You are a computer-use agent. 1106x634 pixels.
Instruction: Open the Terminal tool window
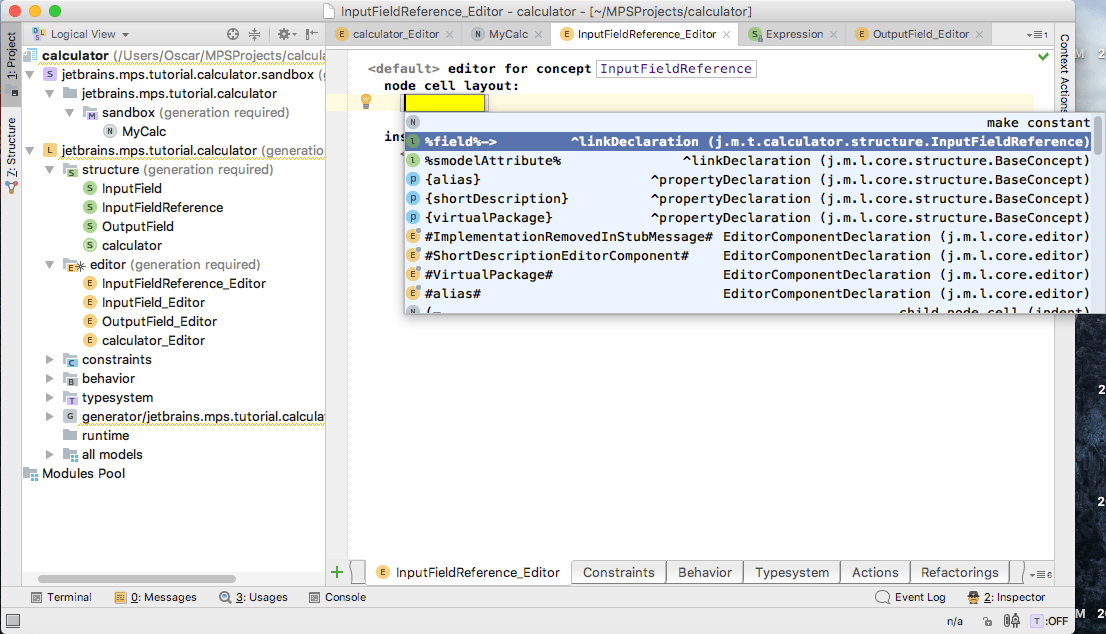[61, 597]
